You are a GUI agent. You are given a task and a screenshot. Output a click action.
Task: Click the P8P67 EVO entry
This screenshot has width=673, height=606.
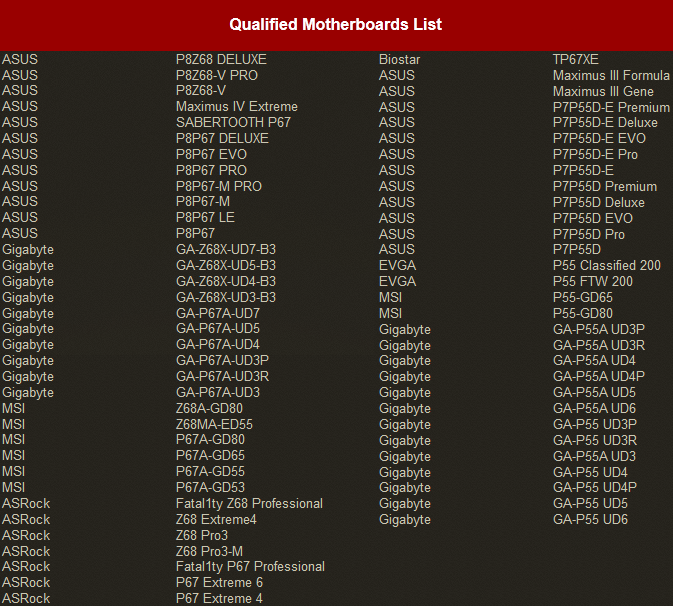pos(211,154)
